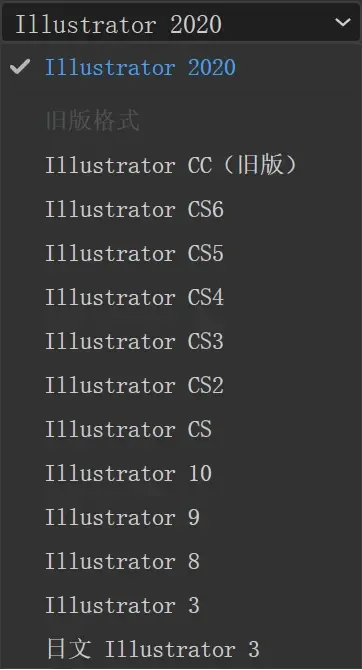The width and height of the screenshot is (362, 670).
Task: Select Illustrator CS3 in the dropdown
Action: 181,341
